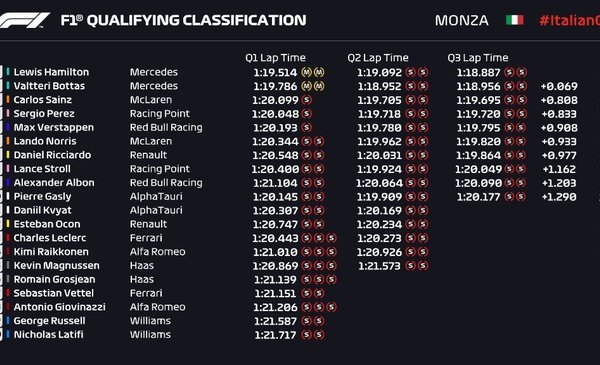Image resolution: width=600 pixels, height=365 pixels.
Task: Select the Q1 Lap Time column header
Action: click(x=275, y=58)
